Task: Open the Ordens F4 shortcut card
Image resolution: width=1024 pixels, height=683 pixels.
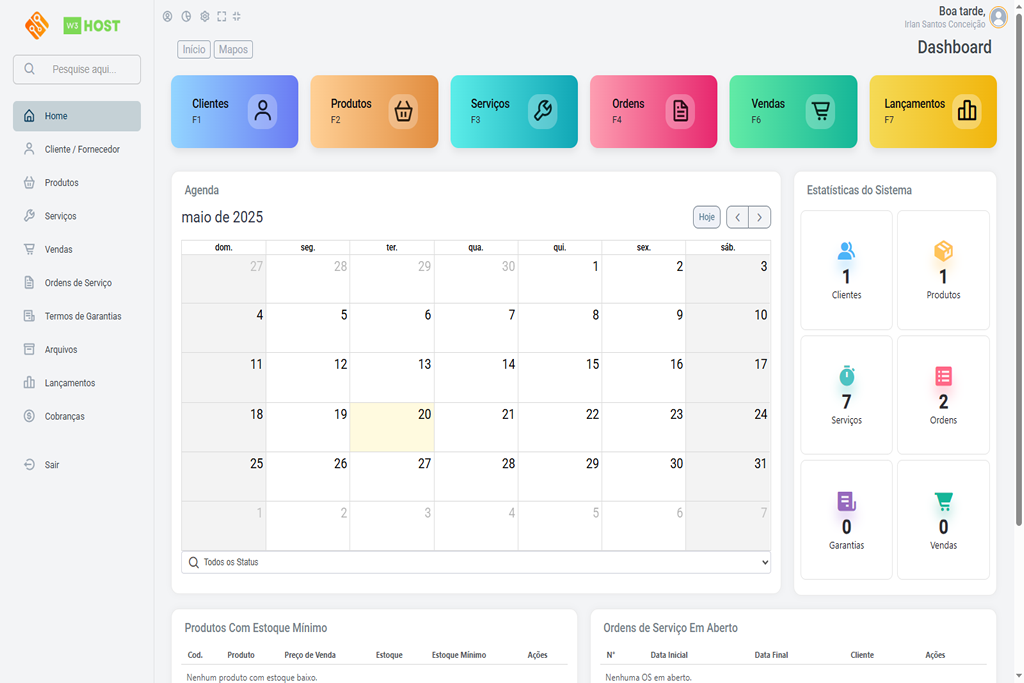Action: pyautogui.click(x=653, y=111)
